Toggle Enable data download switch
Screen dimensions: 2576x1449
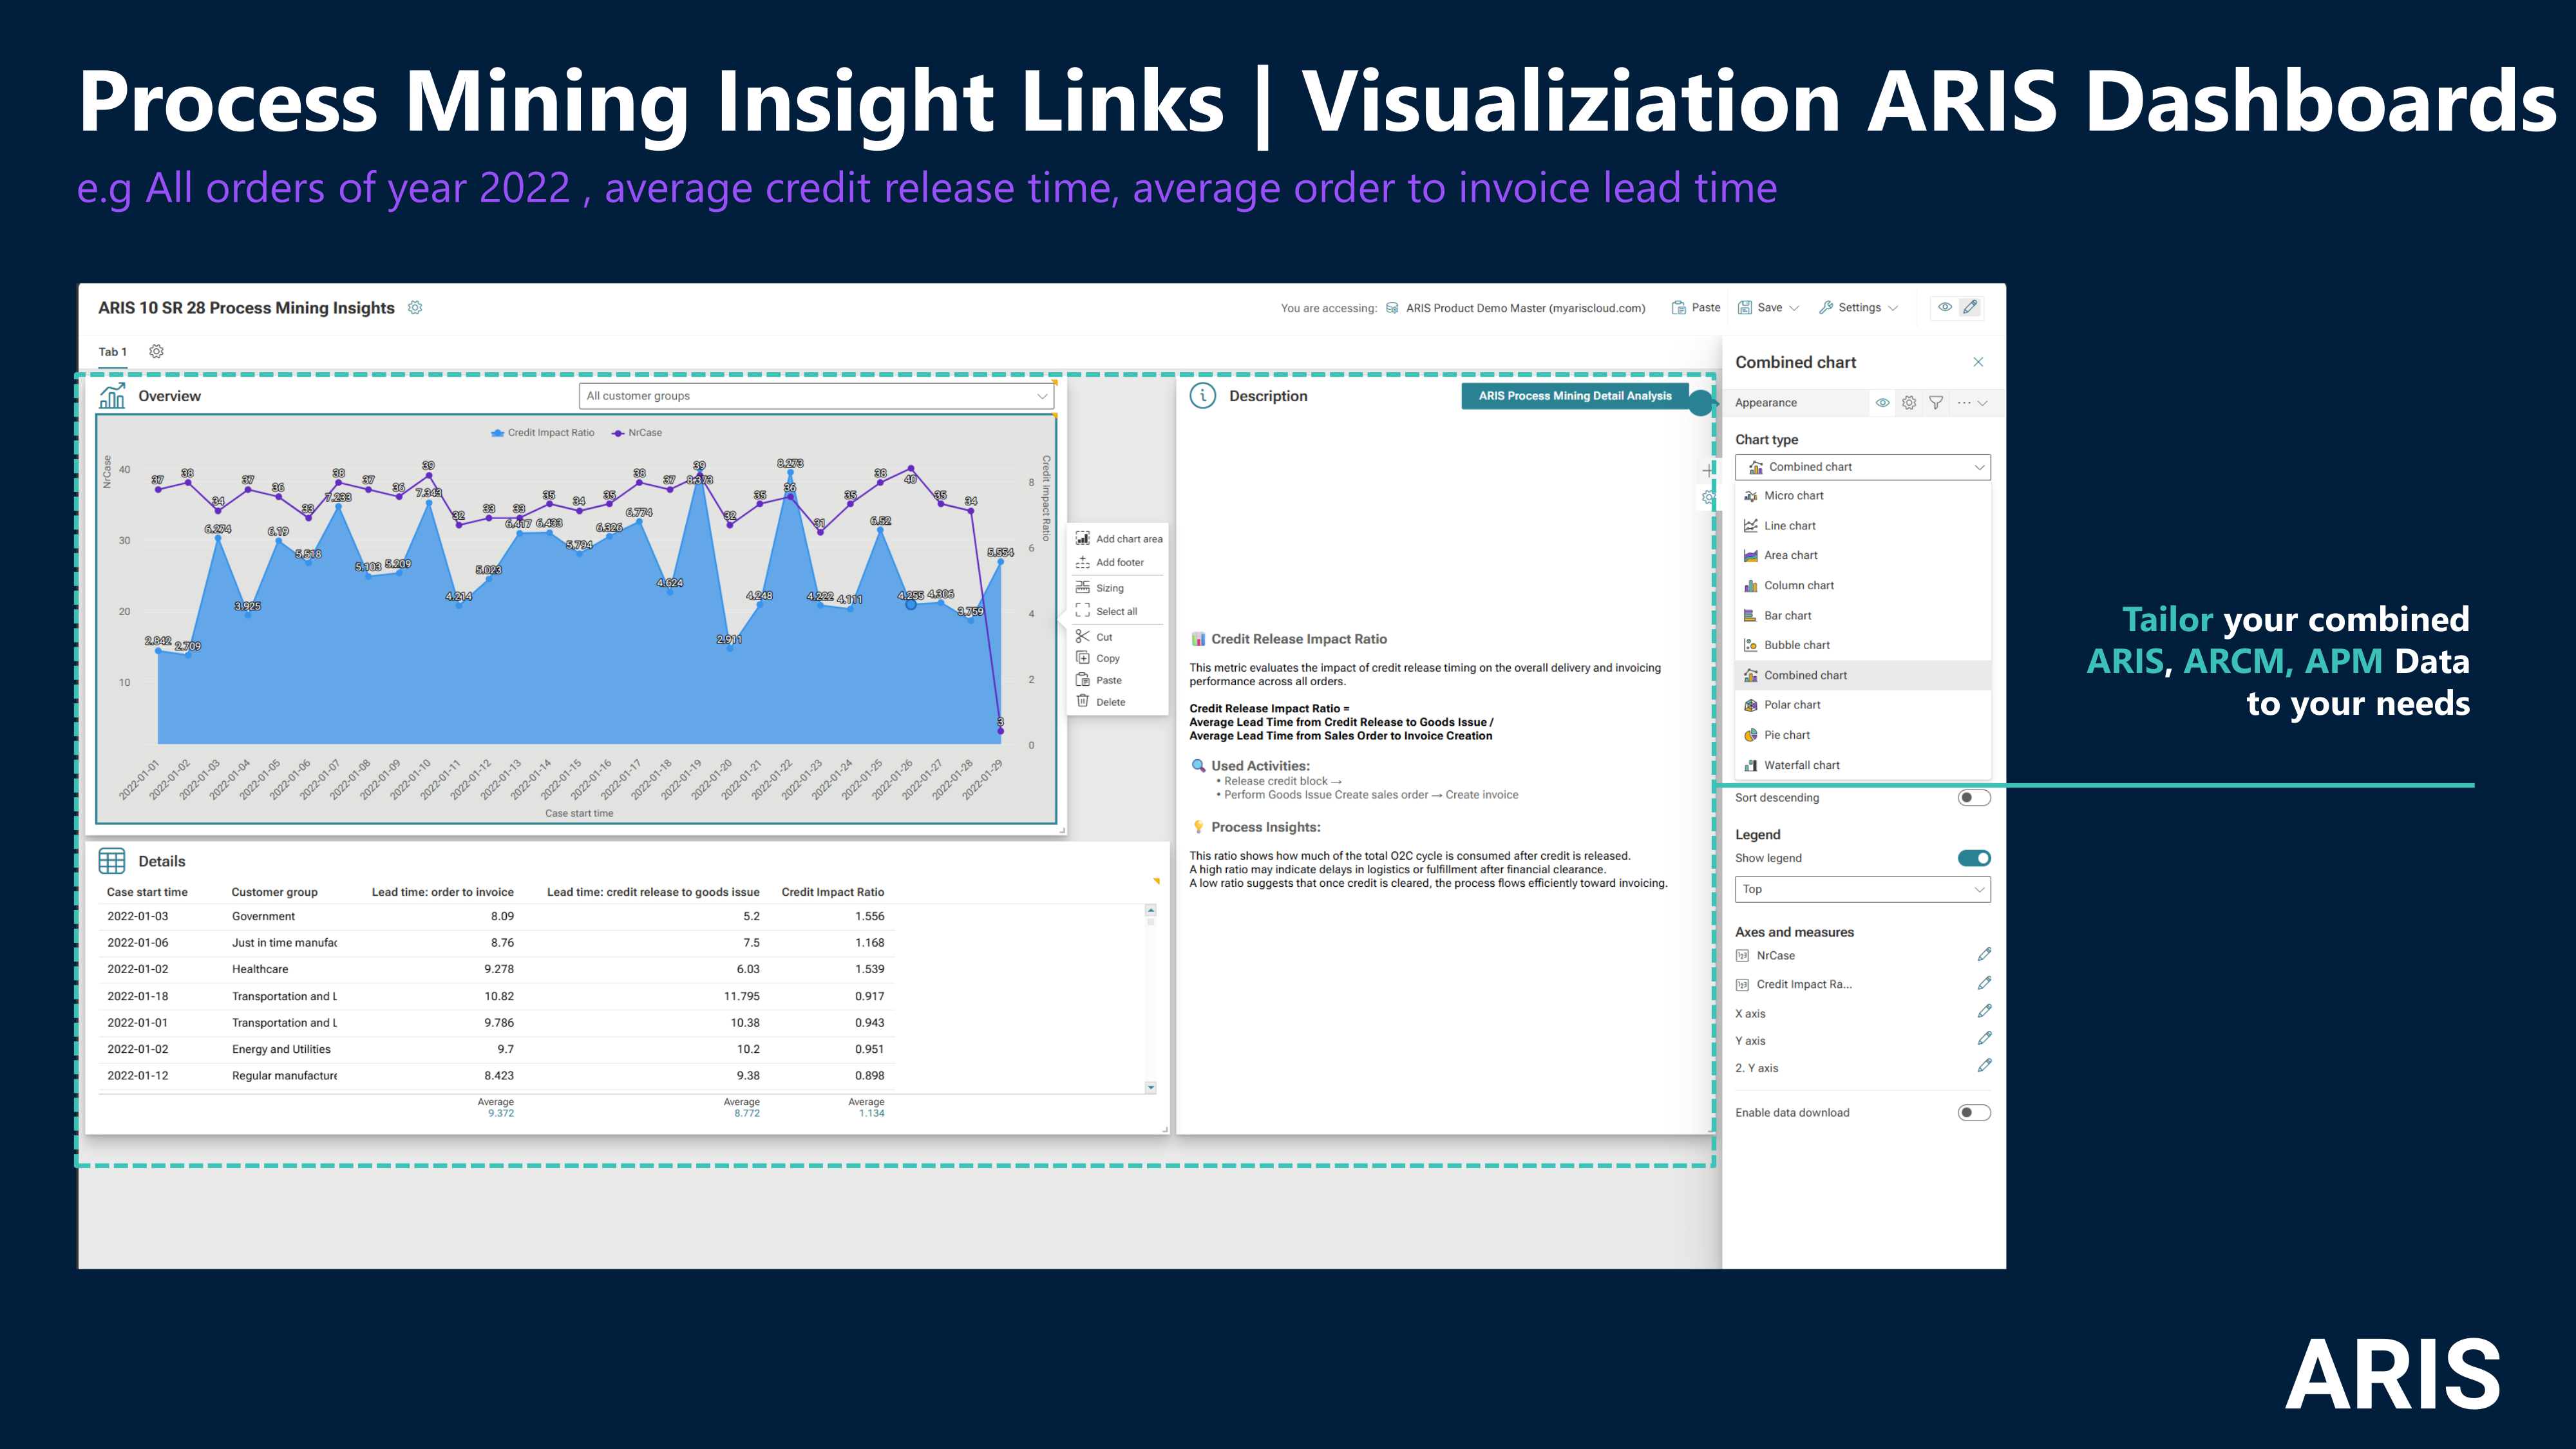click(x=1974, y=1112)
